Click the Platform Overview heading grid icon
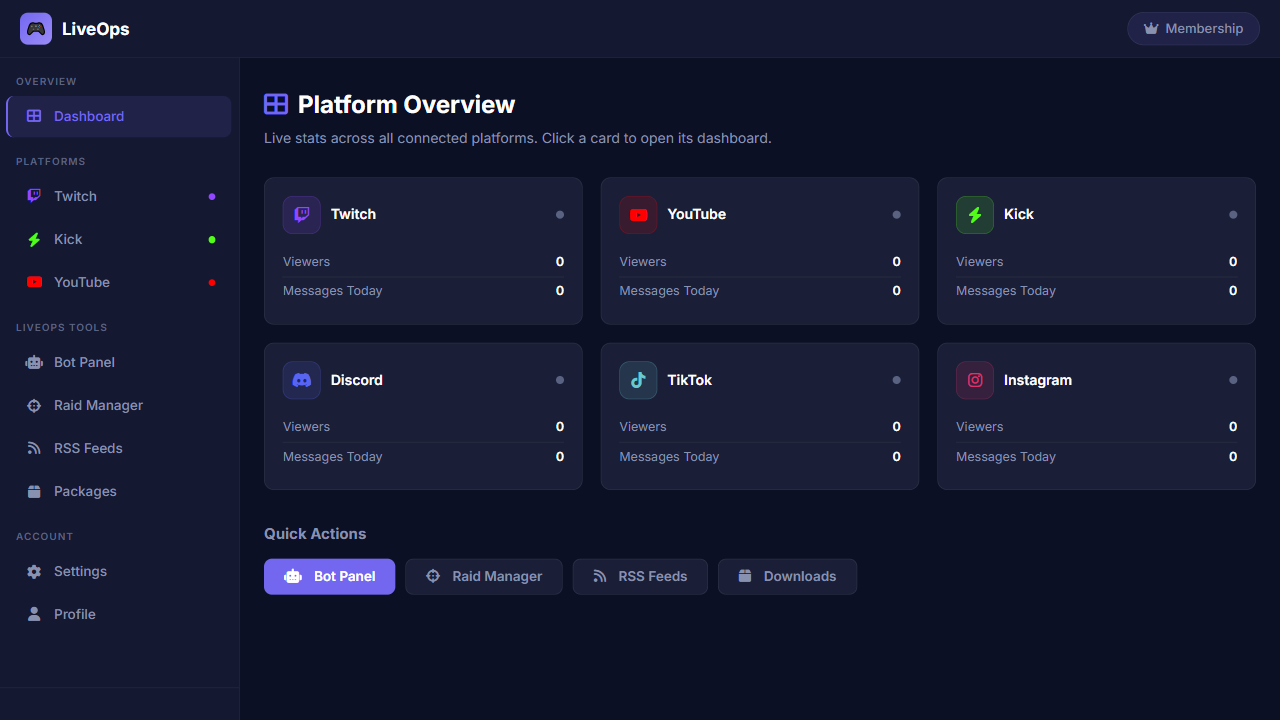The width and height of the screenshot is (1280, 720). [276, 104]
